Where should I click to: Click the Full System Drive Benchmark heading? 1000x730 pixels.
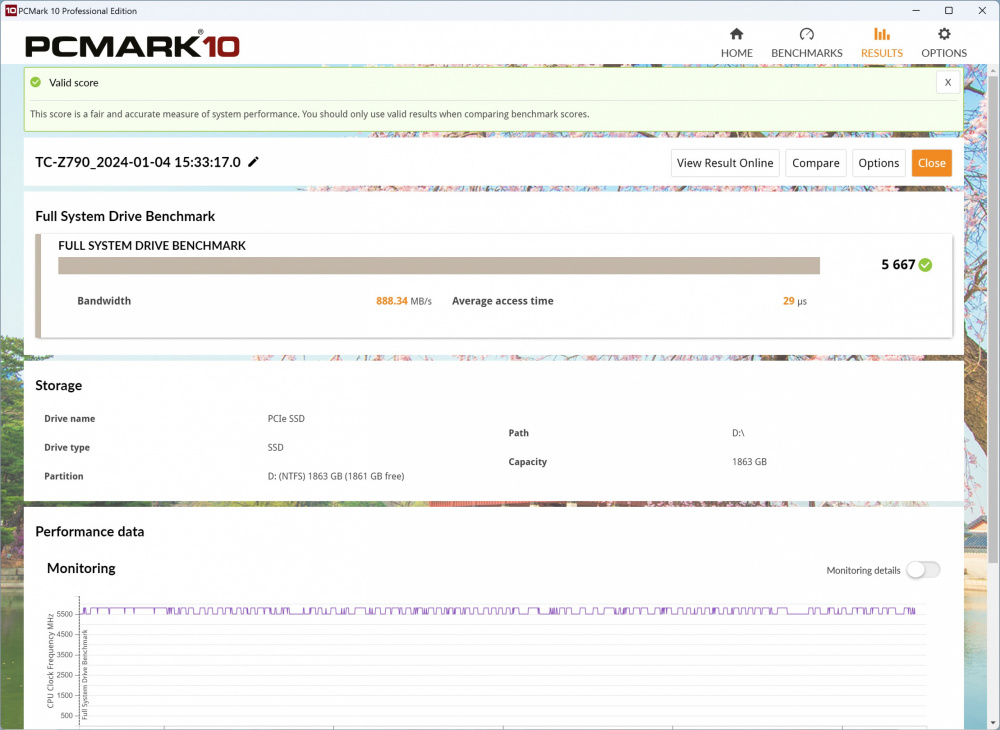point(125,216)
